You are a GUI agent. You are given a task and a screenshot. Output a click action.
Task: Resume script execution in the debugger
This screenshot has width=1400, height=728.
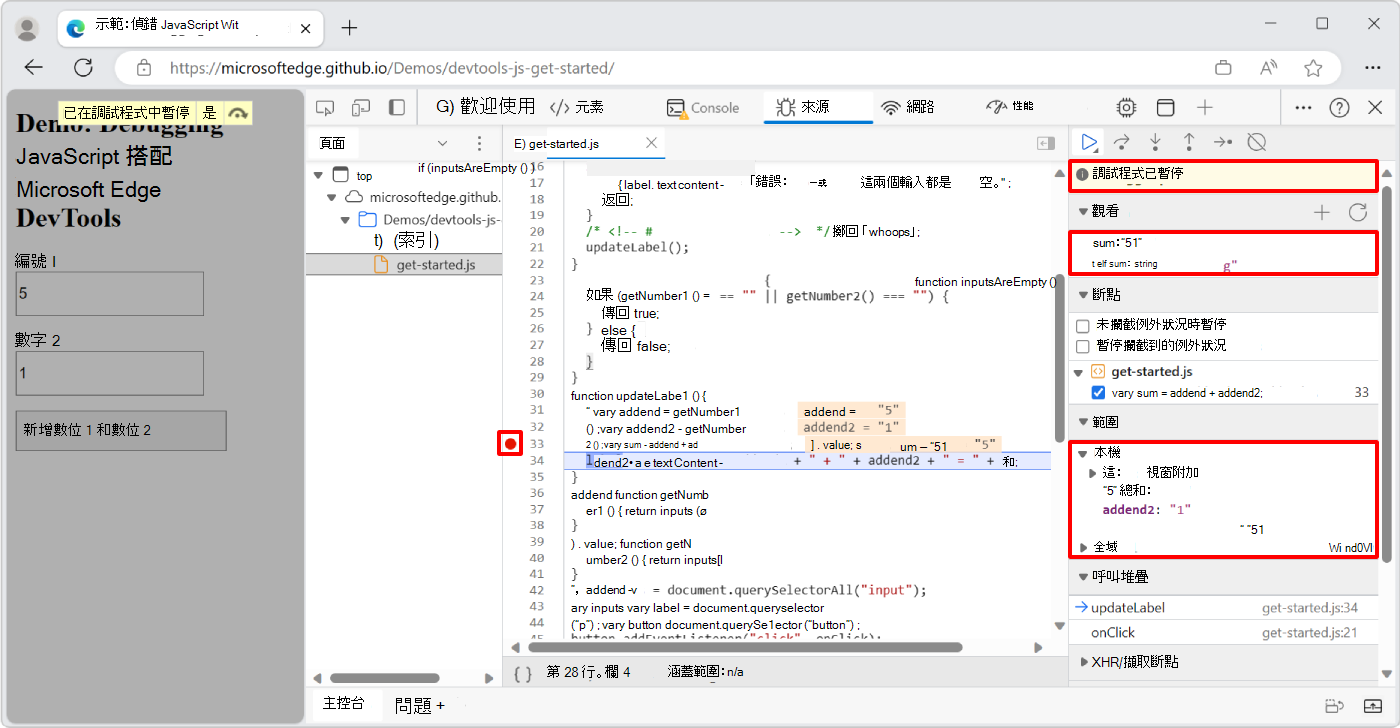point(1089,142)
